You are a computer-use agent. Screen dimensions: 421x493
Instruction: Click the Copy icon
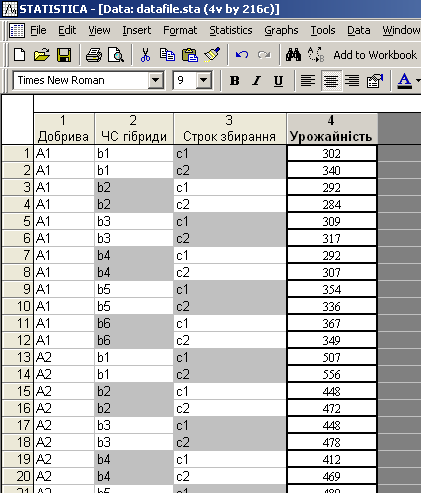click(167, 55)
